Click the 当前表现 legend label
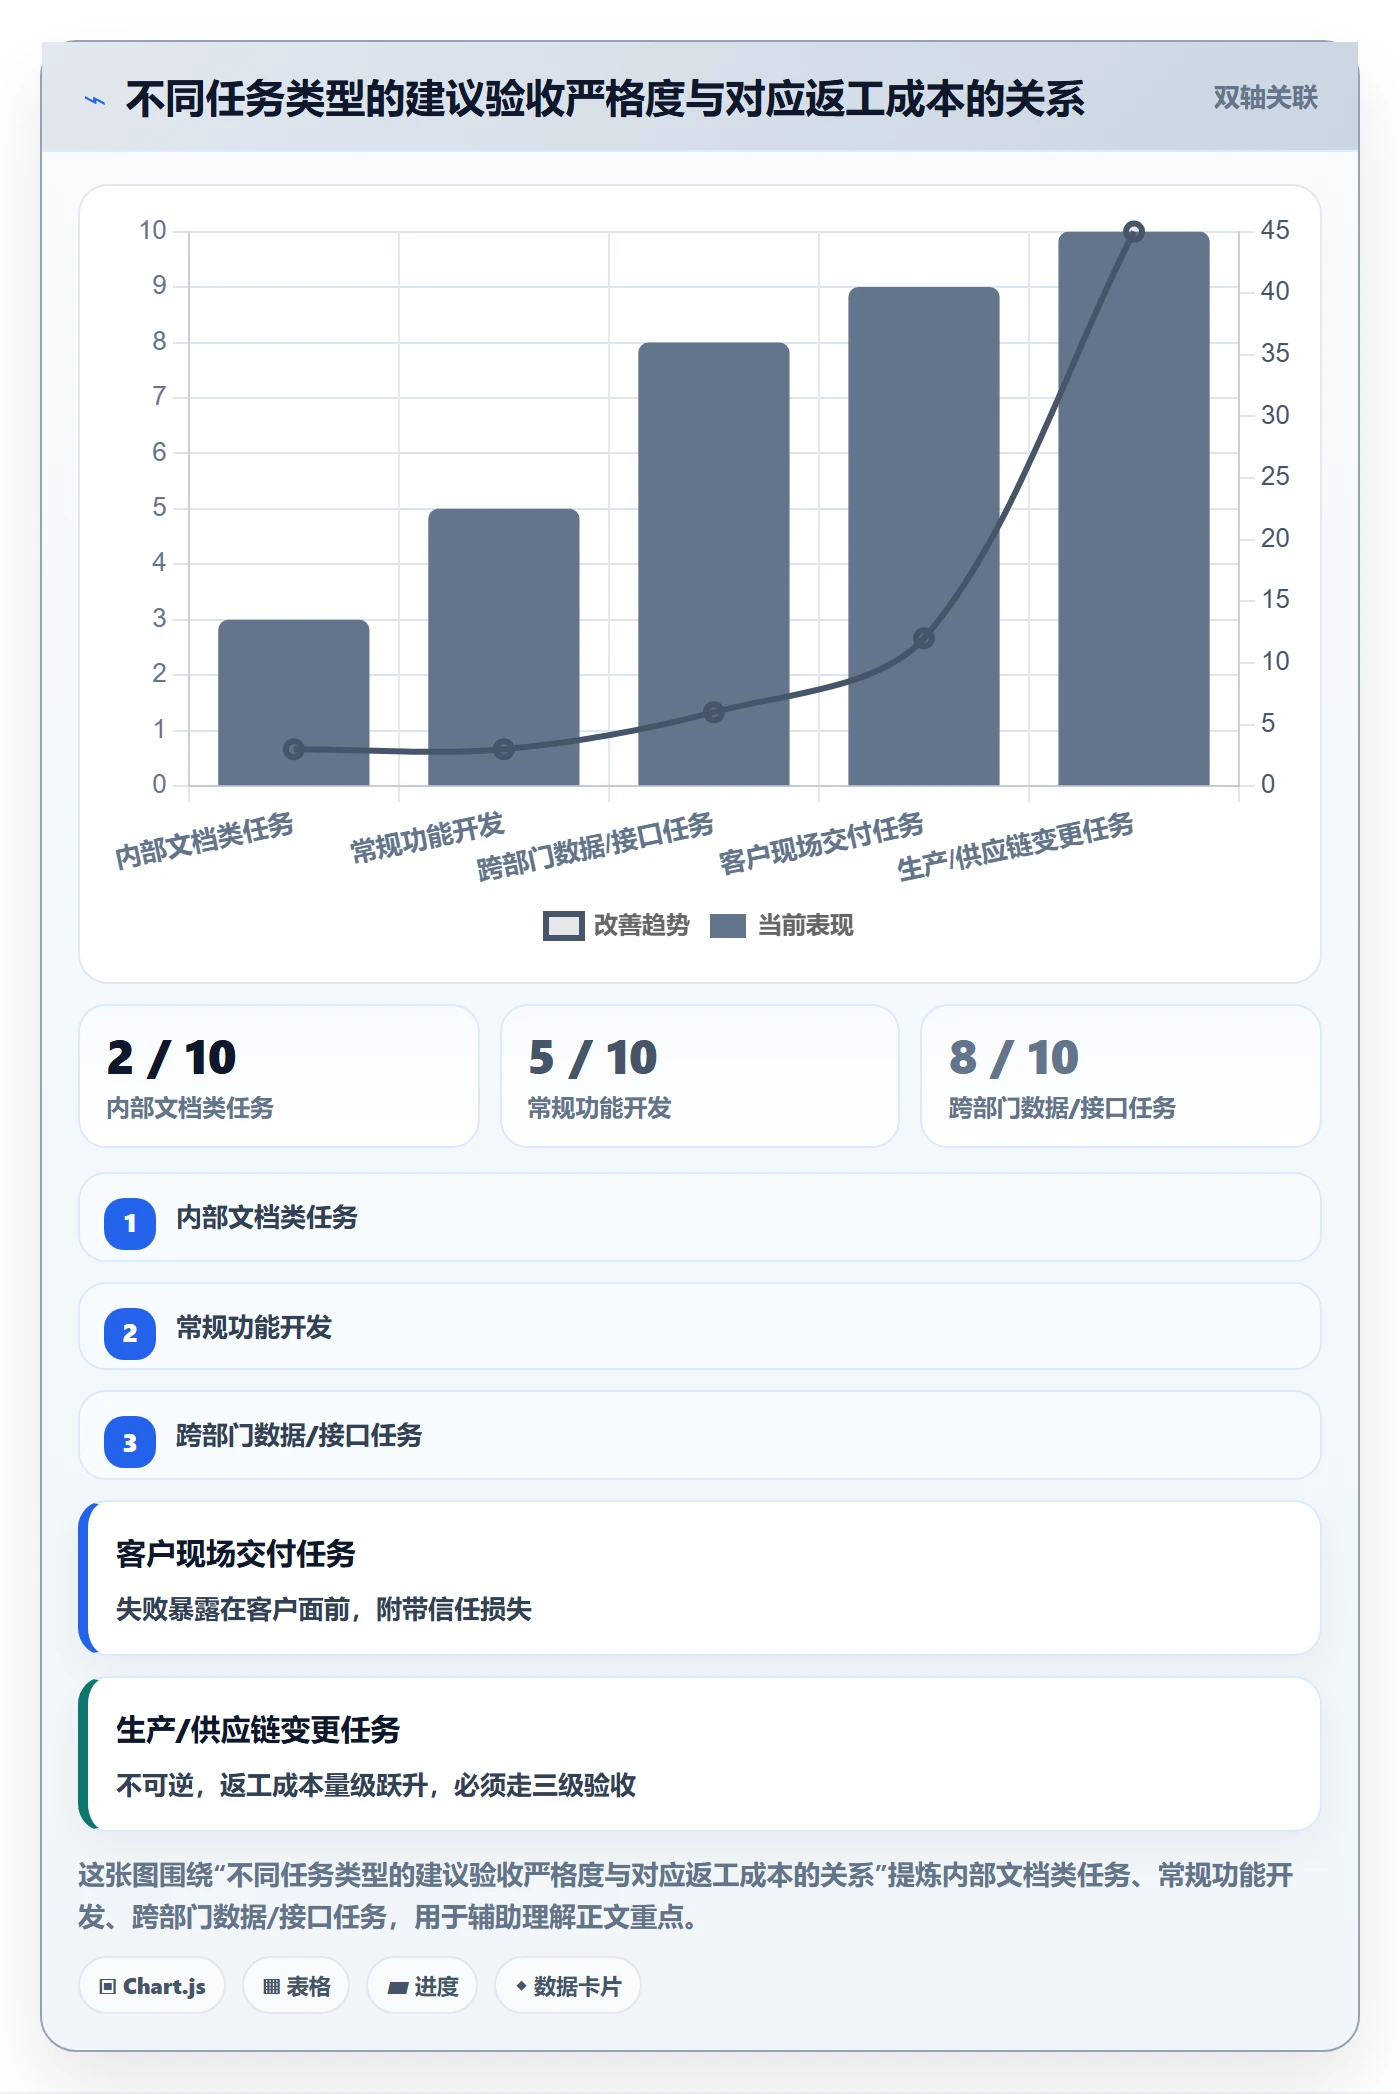This screenshot has width=1400, height=2094. 806,926
